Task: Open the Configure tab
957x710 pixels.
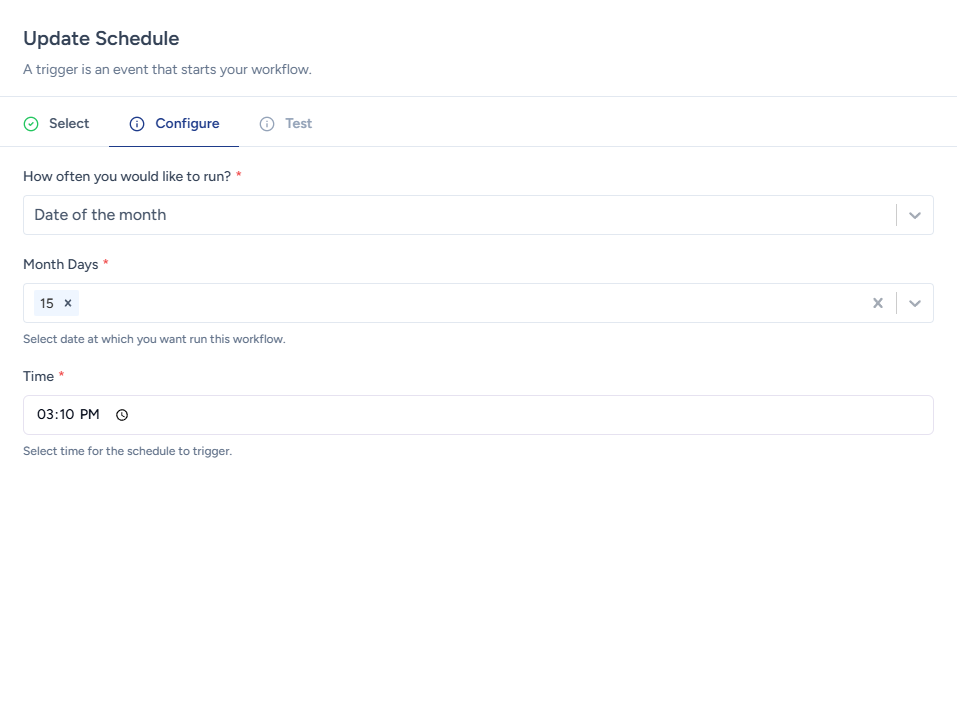Action: 187,124
